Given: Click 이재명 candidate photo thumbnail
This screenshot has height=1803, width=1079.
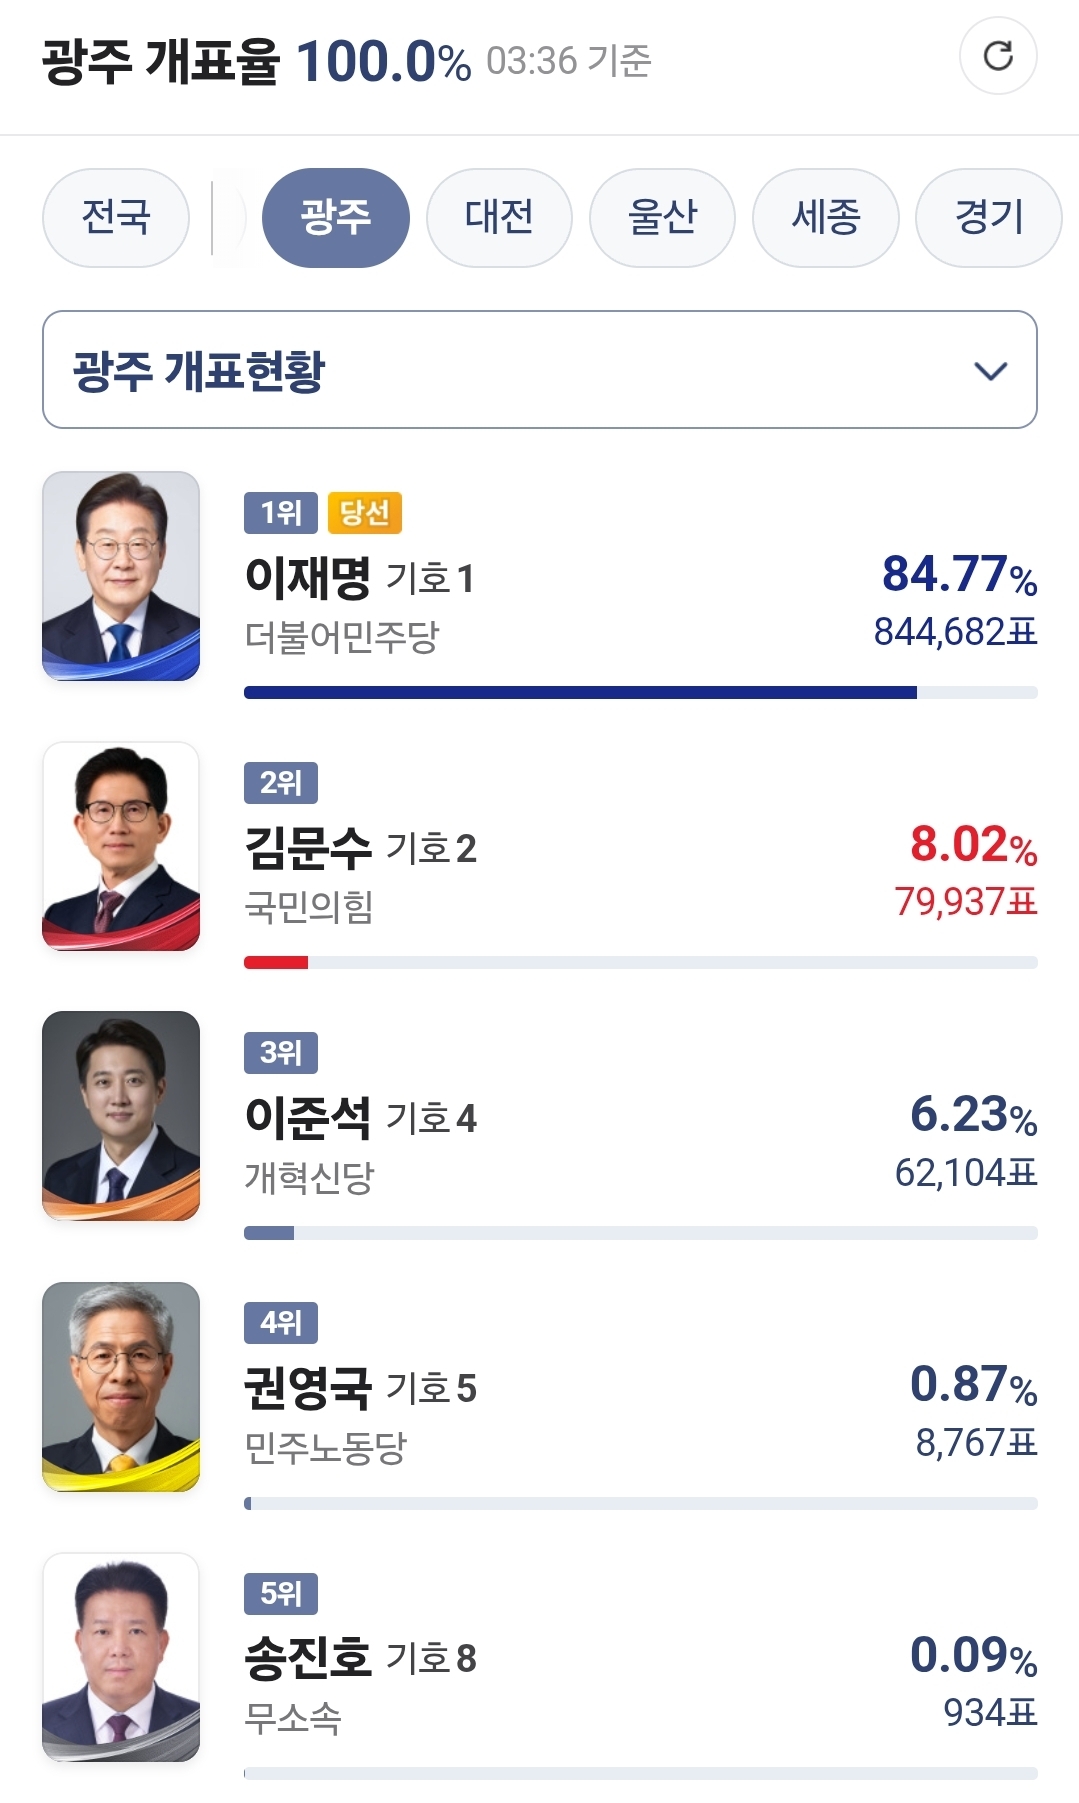Looking at the screenshot, I should pos(121,576).
